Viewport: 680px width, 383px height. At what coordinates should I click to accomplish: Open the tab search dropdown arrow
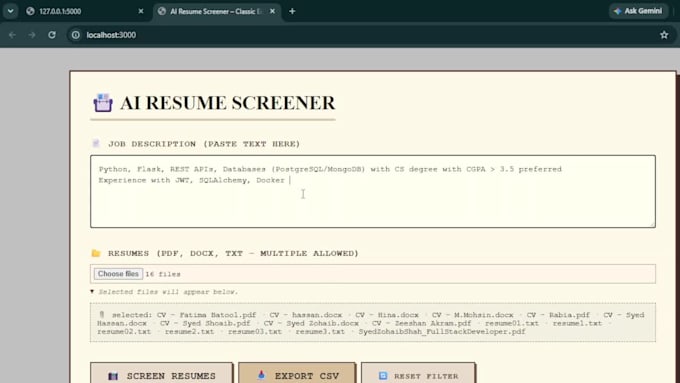(x=10, y=11)
